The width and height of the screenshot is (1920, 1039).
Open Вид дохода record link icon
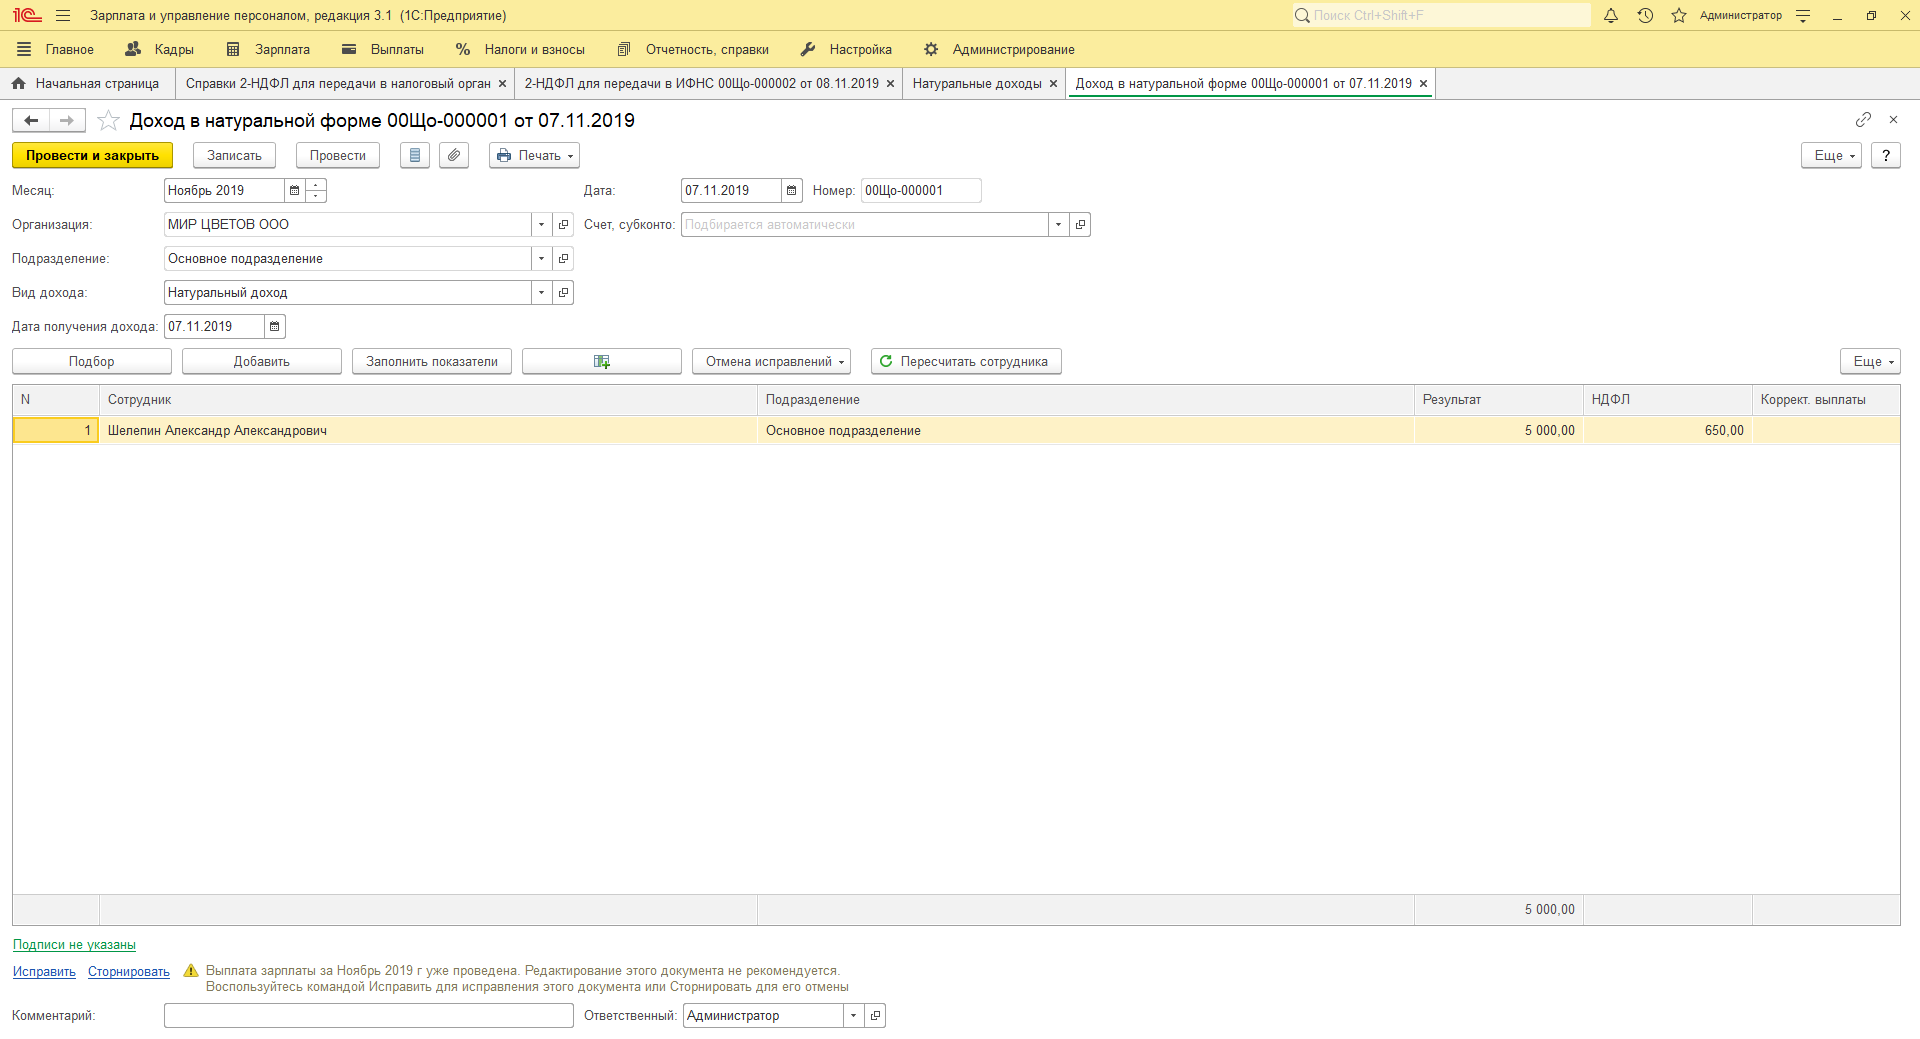pyautogui.click(x=563, y=292)
